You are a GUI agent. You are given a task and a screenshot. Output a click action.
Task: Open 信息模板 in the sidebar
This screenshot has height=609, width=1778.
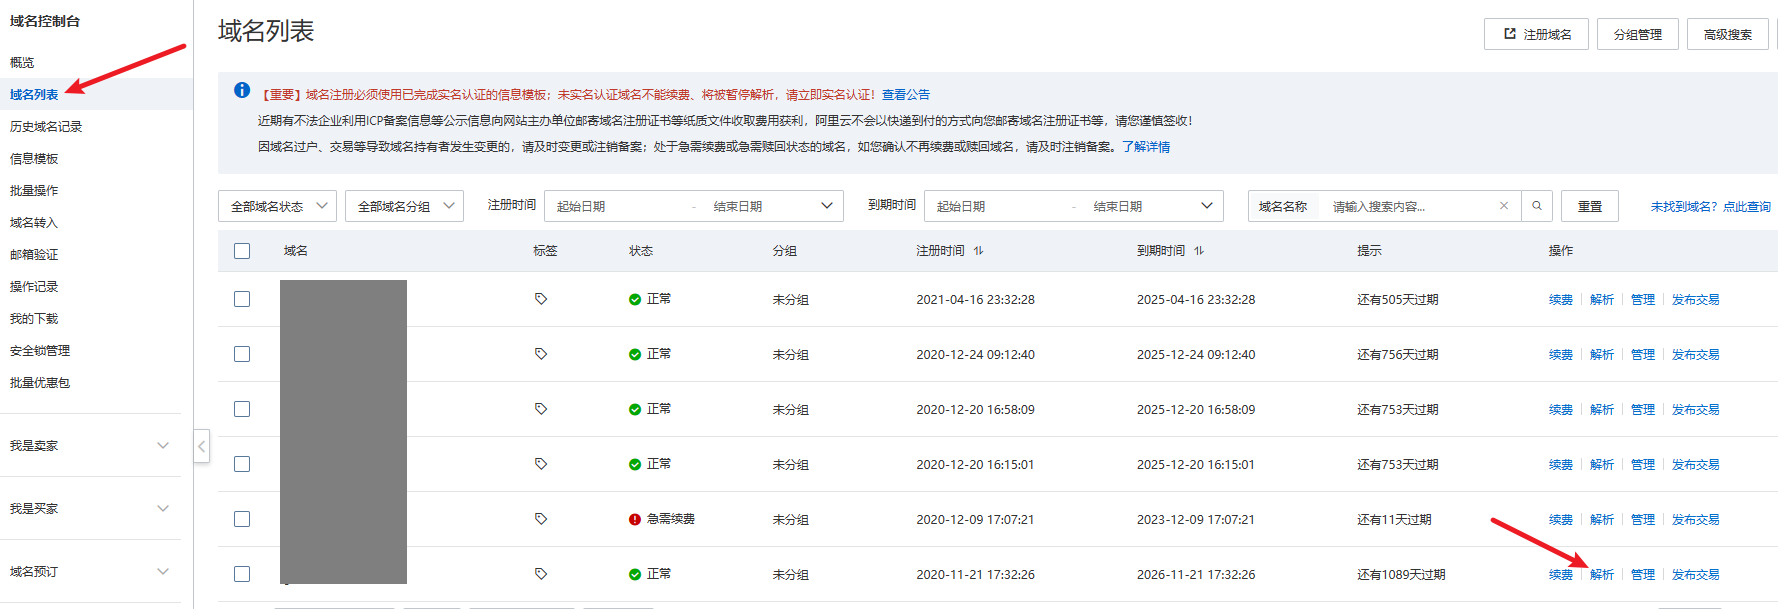(34, 158)
